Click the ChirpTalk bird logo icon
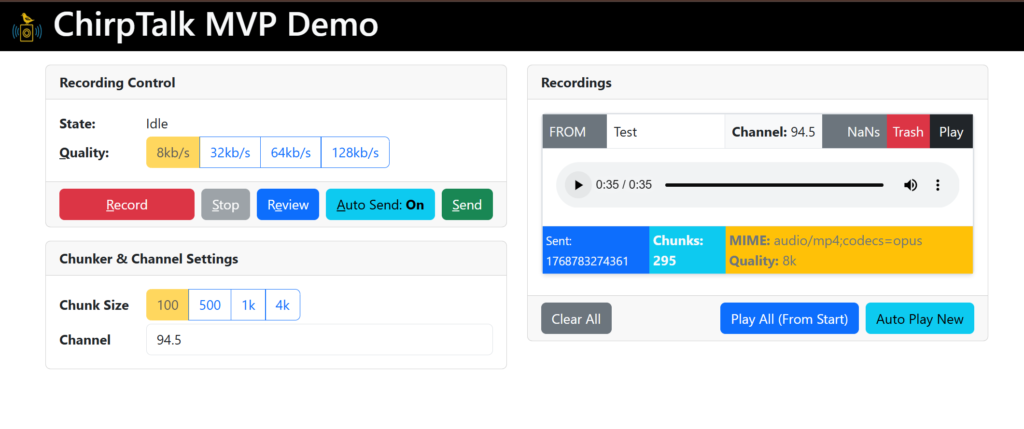1024x429 pixels. click(27, 26)
